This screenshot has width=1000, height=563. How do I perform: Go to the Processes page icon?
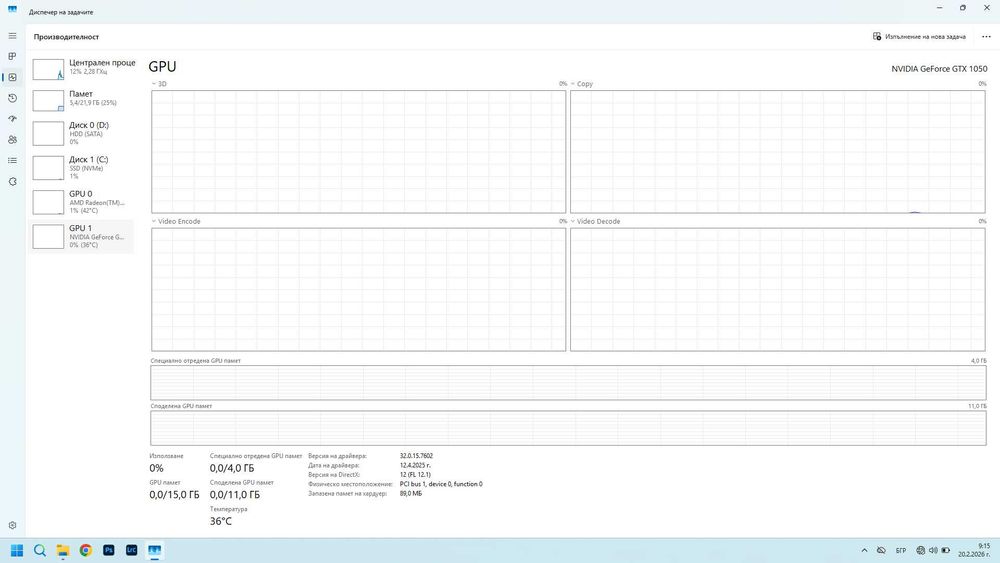click(12, 56)
